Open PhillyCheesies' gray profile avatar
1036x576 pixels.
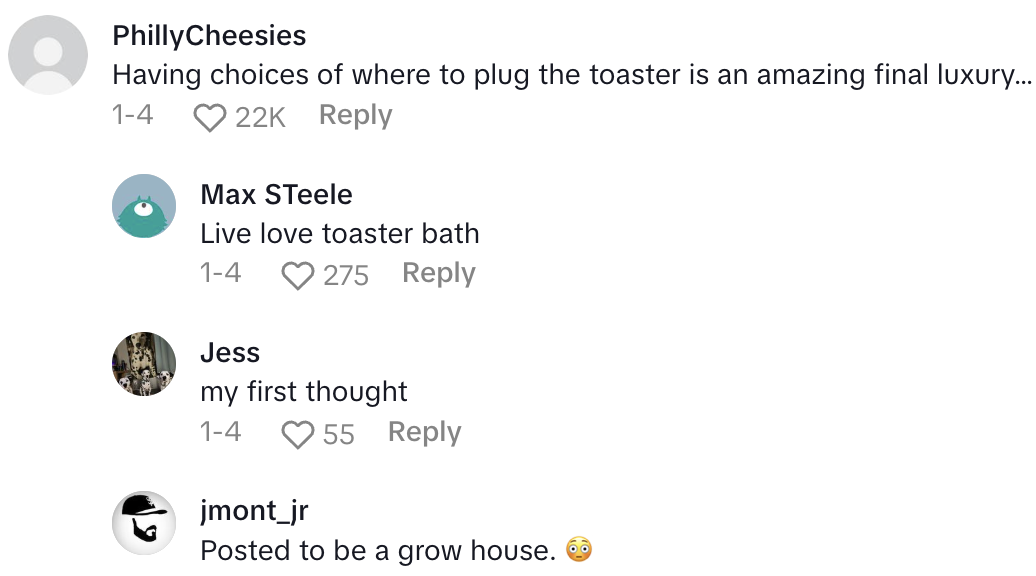point(48,55)
